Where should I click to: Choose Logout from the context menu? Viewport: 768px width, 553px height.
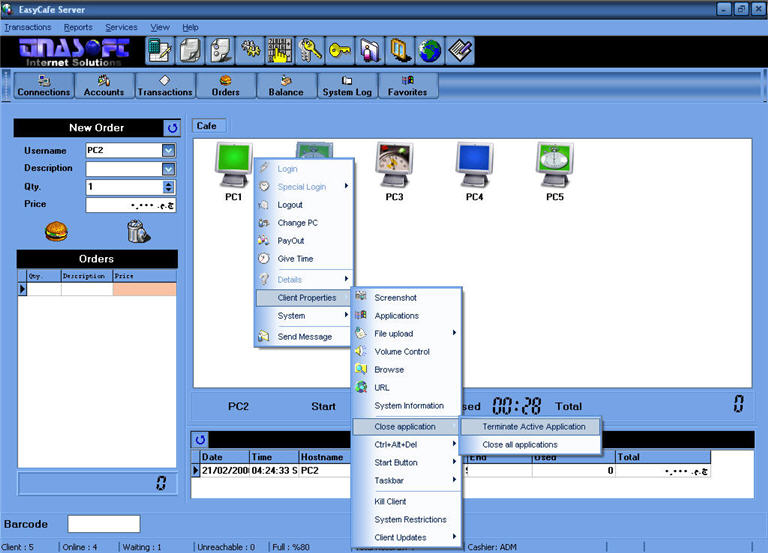click(304, 205)
